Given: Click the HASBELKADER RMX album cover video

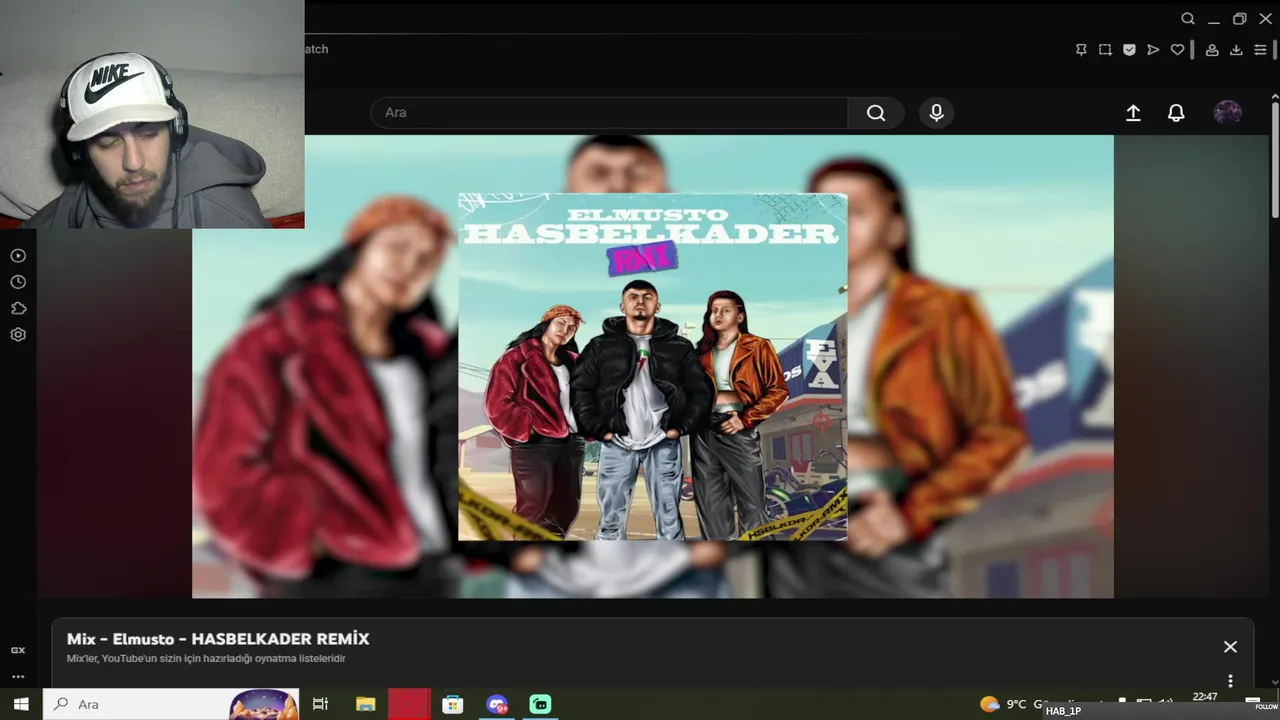Looking at the screenshot, I should 652,367.
